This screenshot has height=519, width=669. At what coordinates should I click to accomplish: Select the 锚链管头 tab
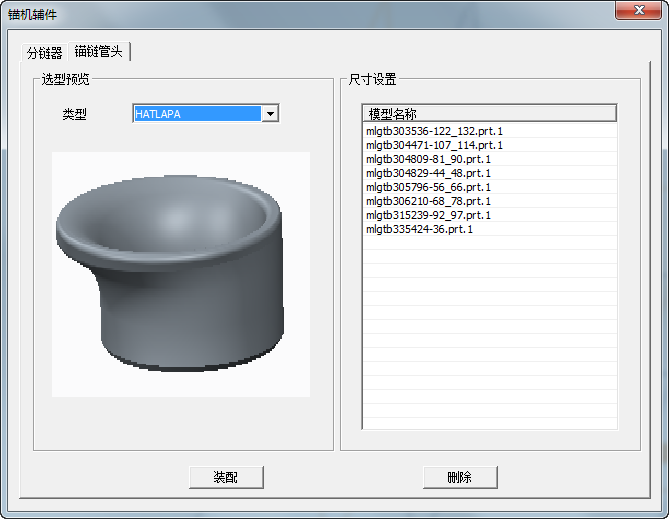99,51
